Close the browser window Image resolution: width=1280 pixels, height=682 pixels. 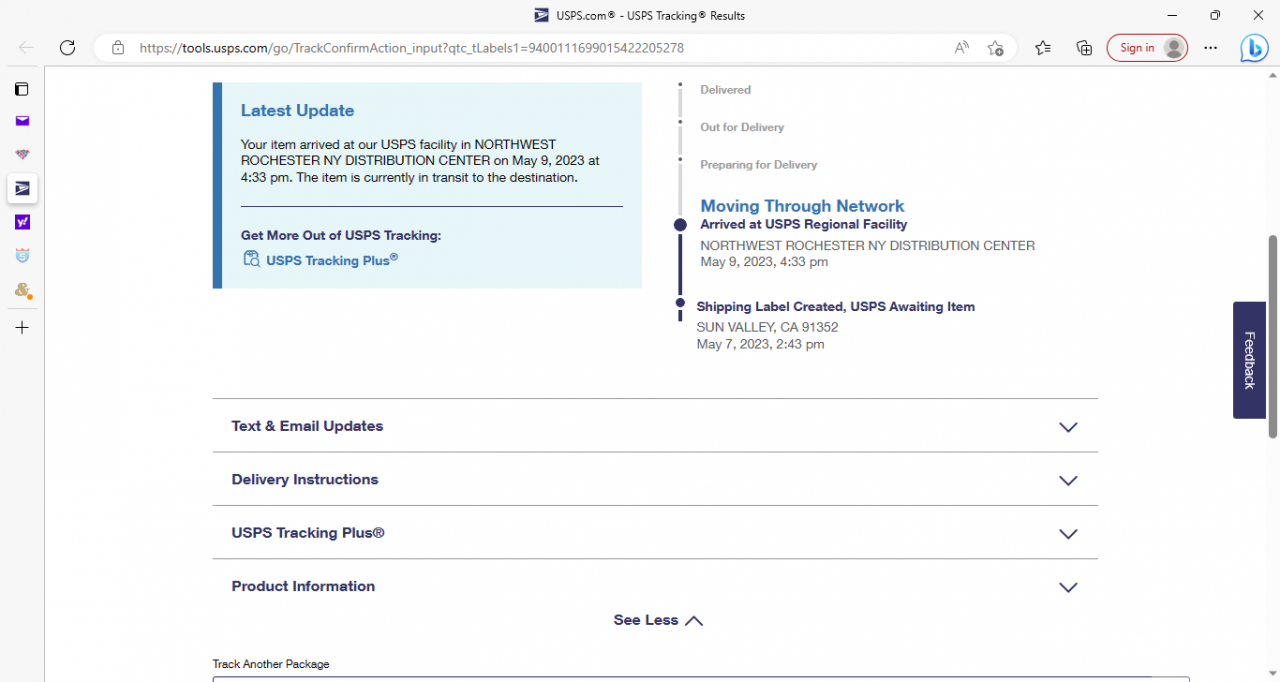click(1259, 15)
